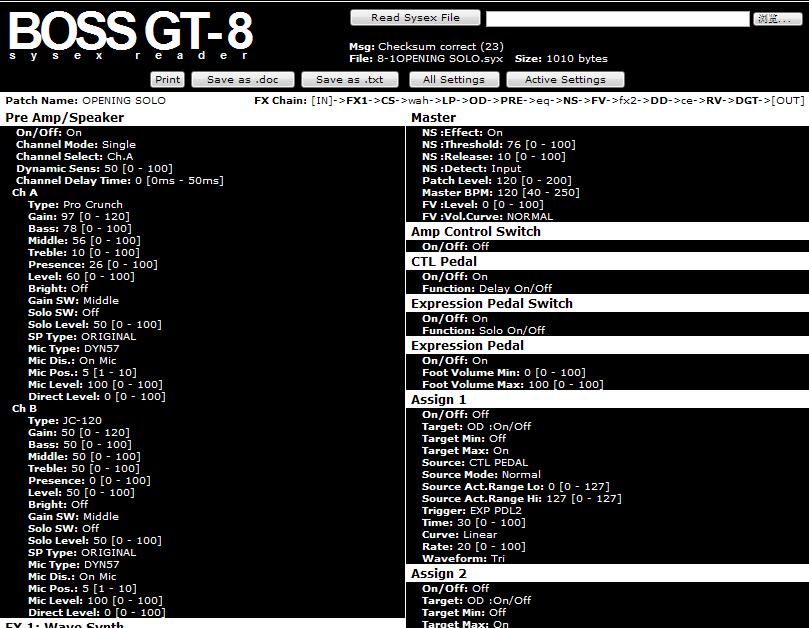Click the 'Expression Pedal Switch' section heading

click(x=492, y=303)
